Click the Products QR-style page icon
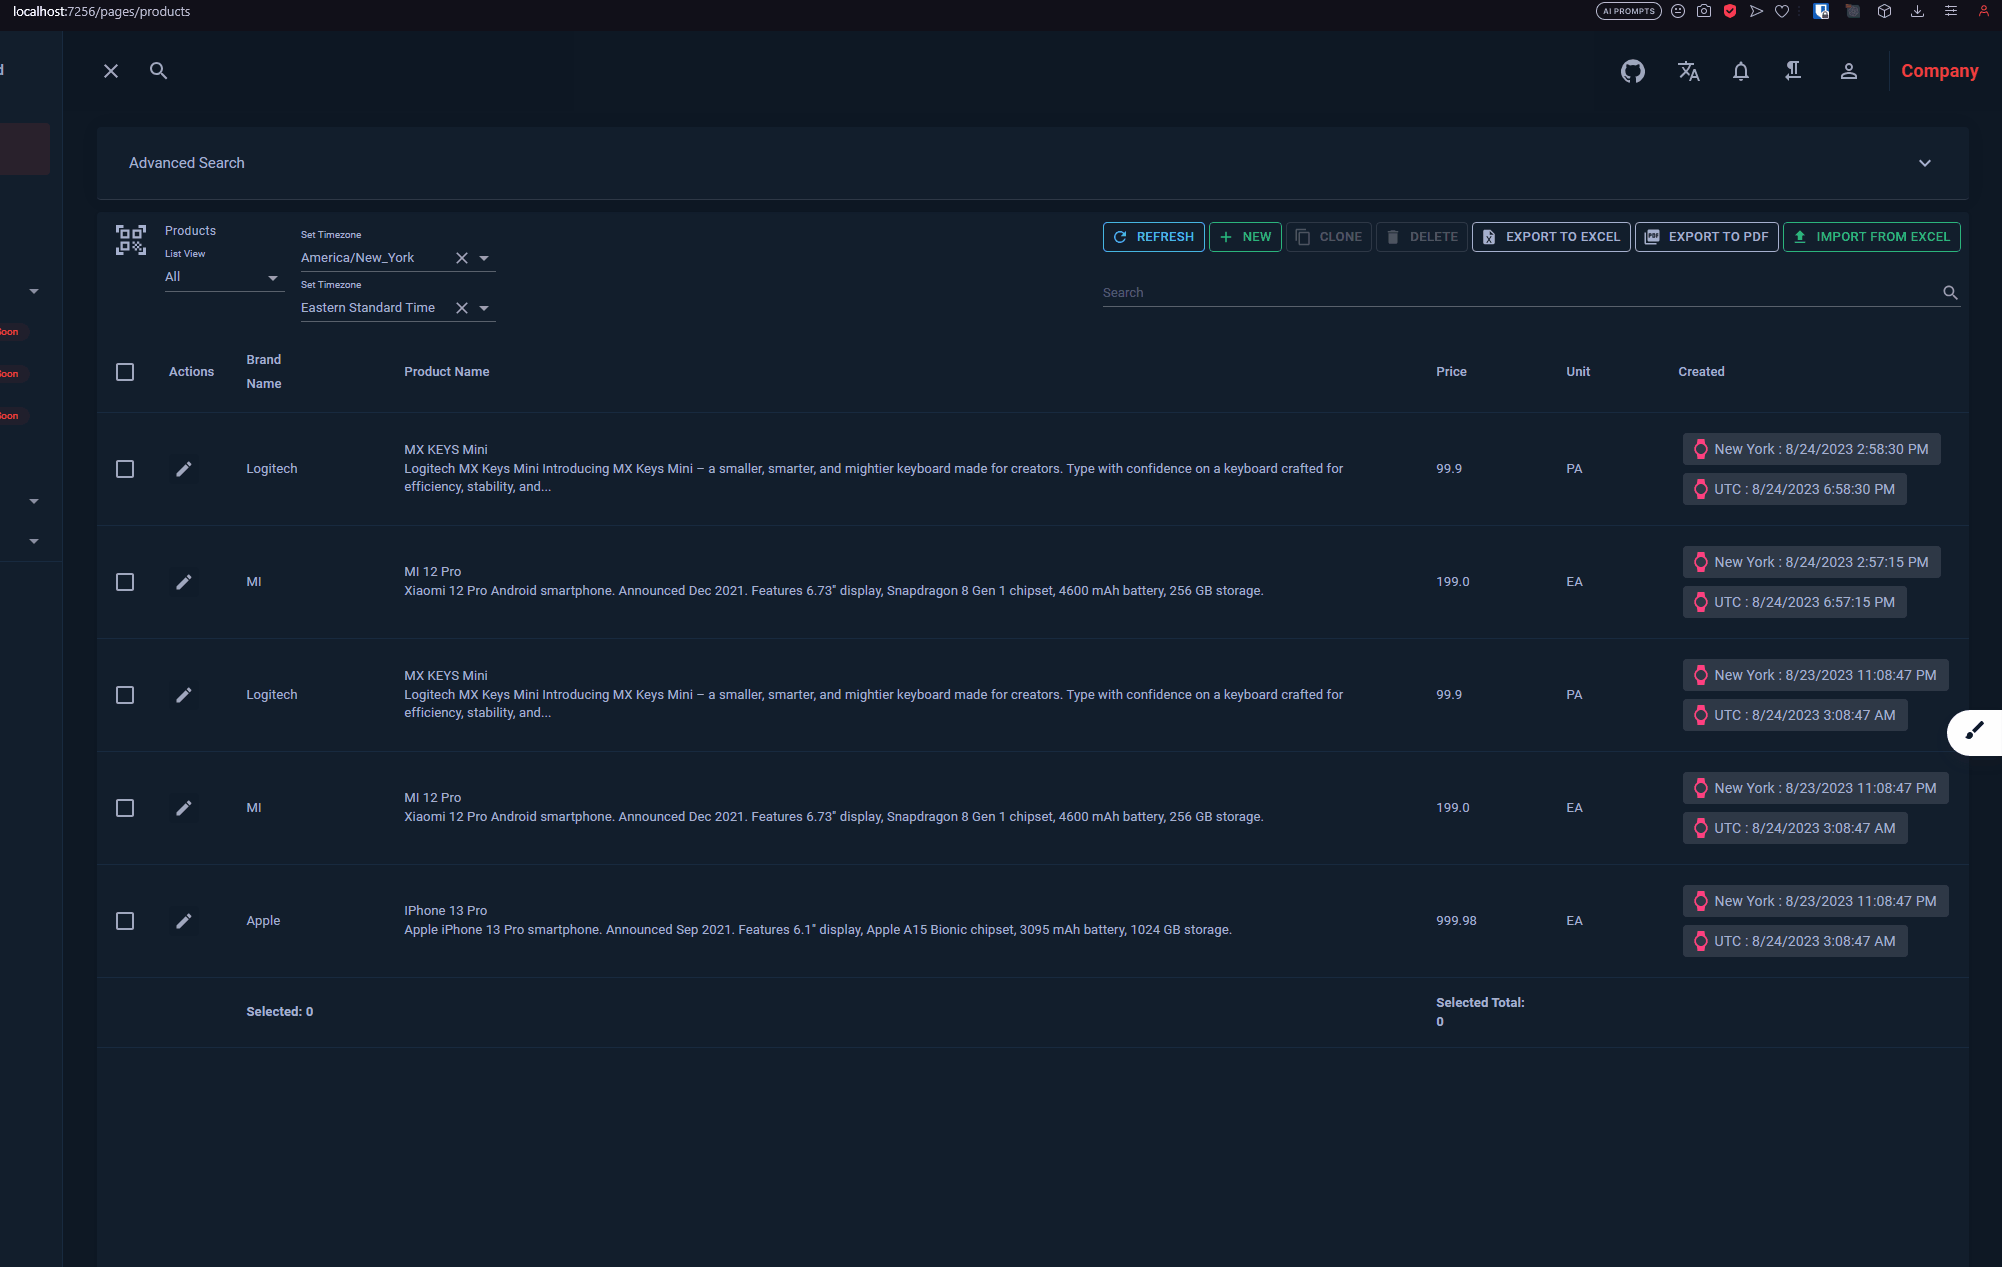Image resolution: width=2002 pixels, height=1267 pixels. click(x=131, y=239)
